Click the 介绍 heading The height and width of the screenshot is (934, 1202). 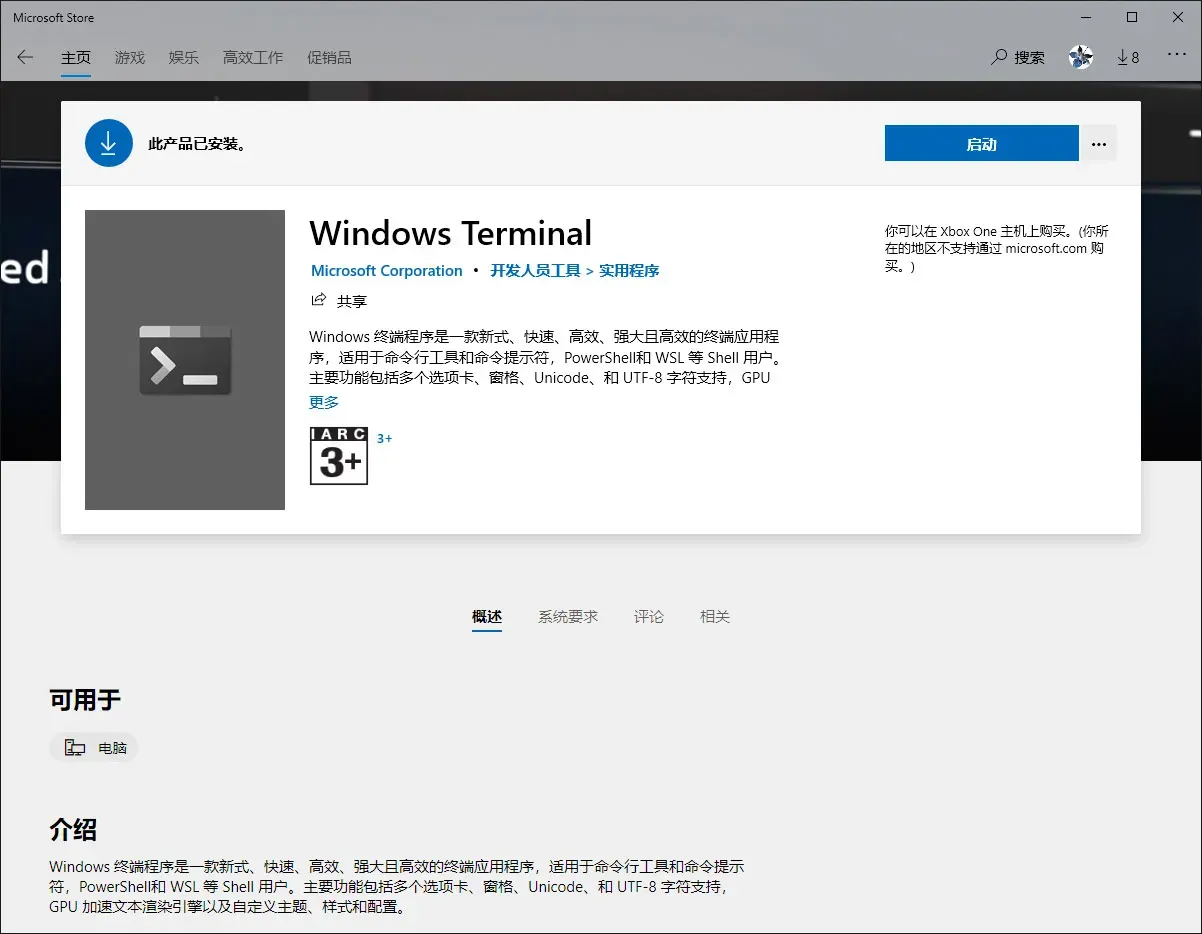[x=73, y=829]
